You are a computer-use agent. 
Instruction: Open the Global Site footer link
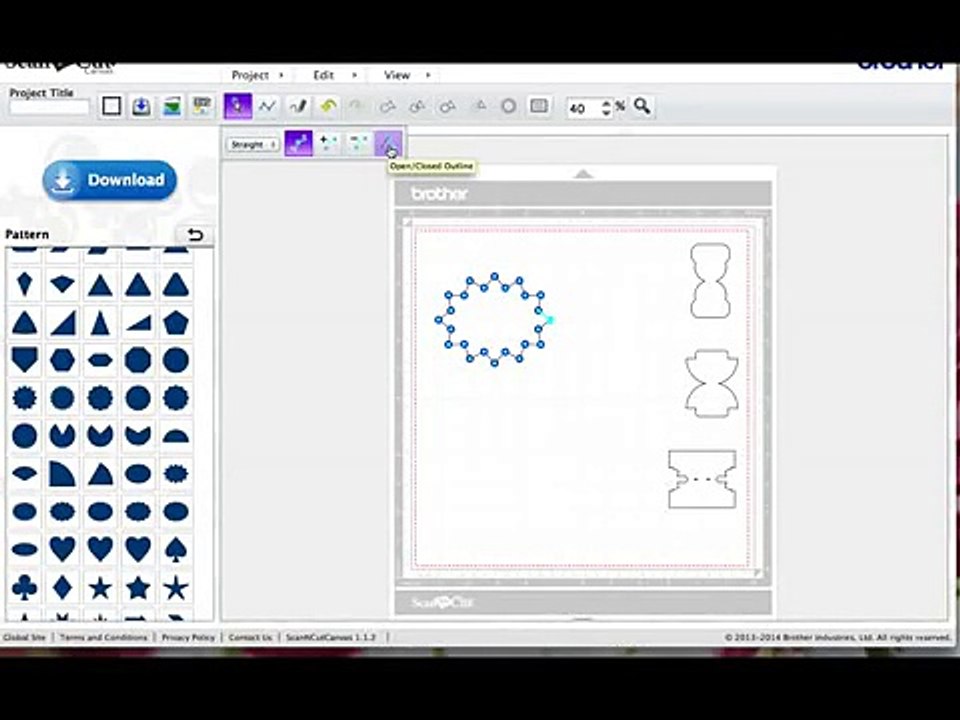[24, 637]
